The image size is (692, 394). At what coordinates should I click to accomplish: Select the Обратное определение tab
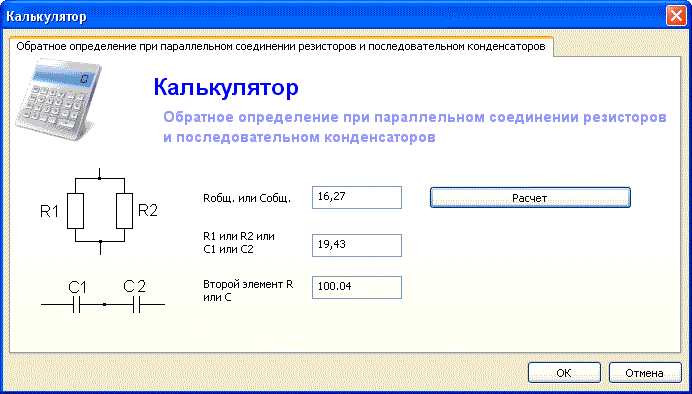281,46
